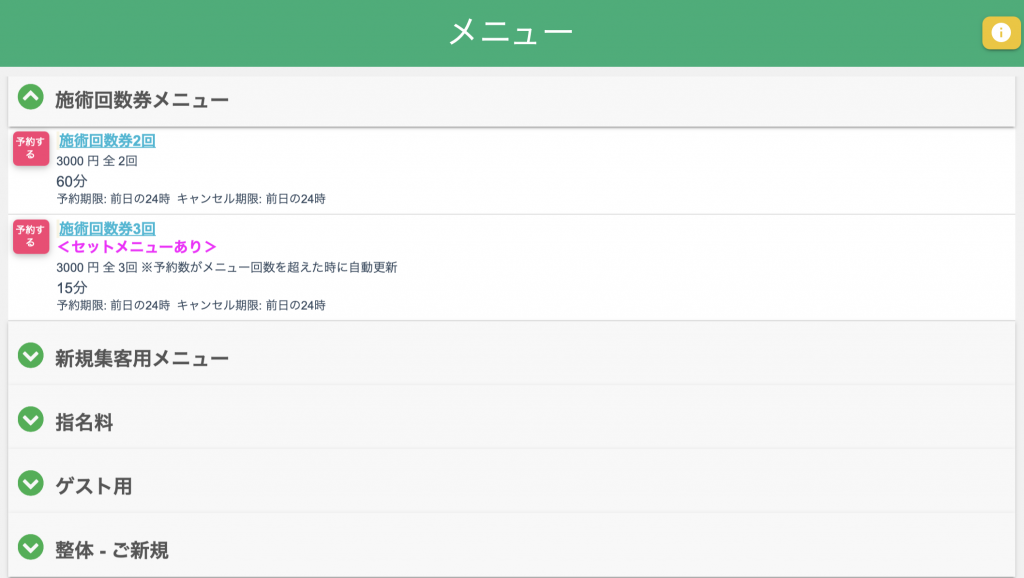Open the 整体 - ご新規 section label
The height and width of the screenshot is (578, 1024).
coord(112,550)
